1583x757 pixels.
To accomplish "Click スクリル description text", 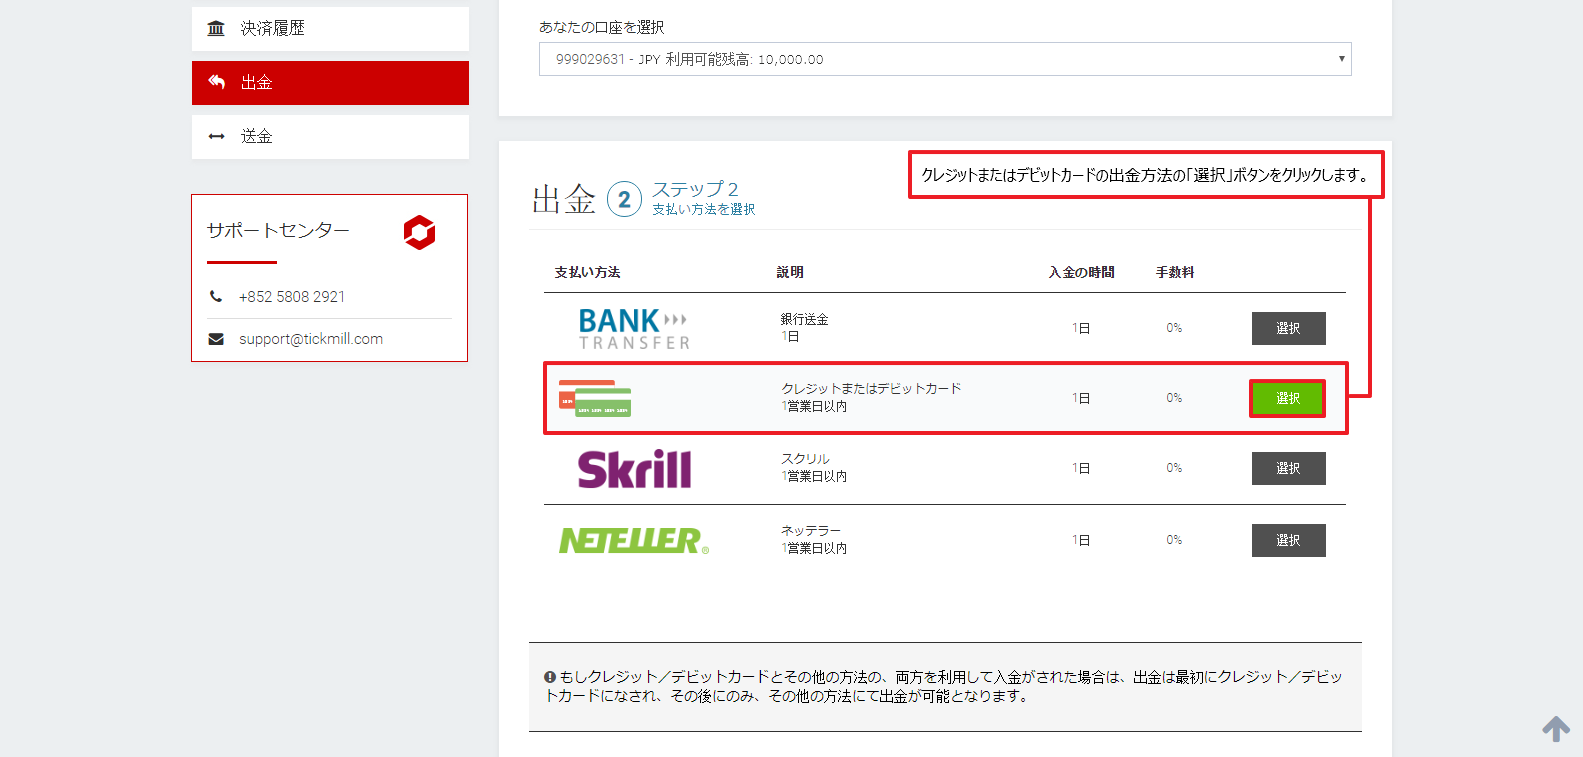I will (805, 458).
